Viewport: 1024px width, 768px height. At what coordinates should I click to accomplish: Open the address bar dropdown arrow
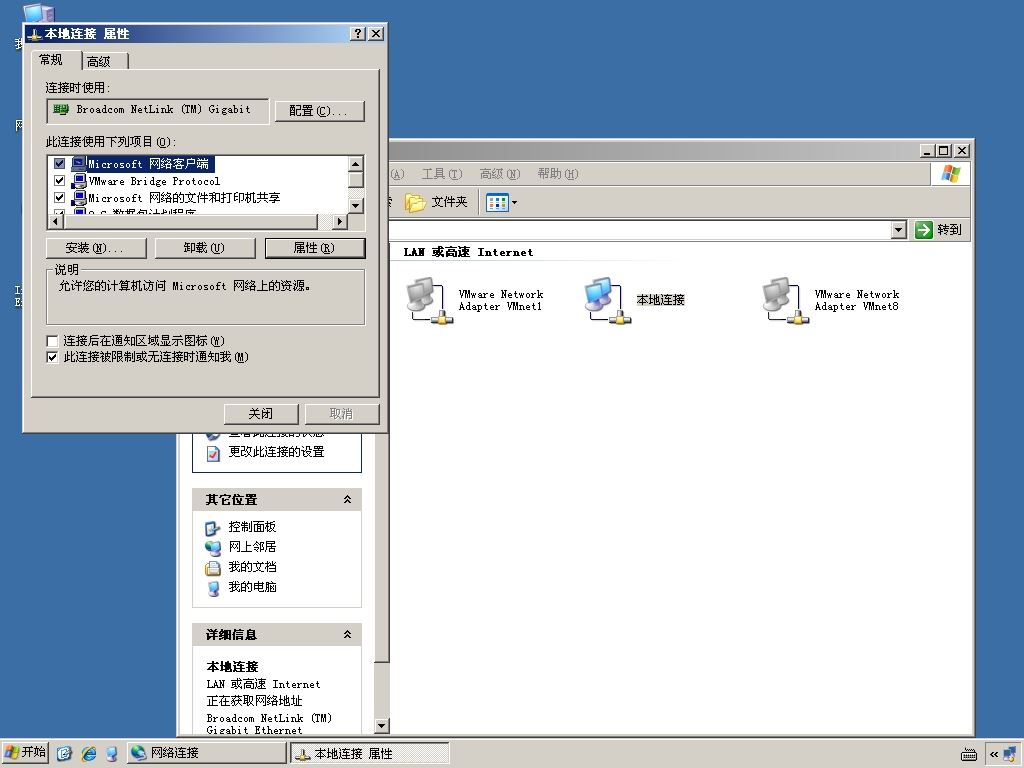pos(899,230)
